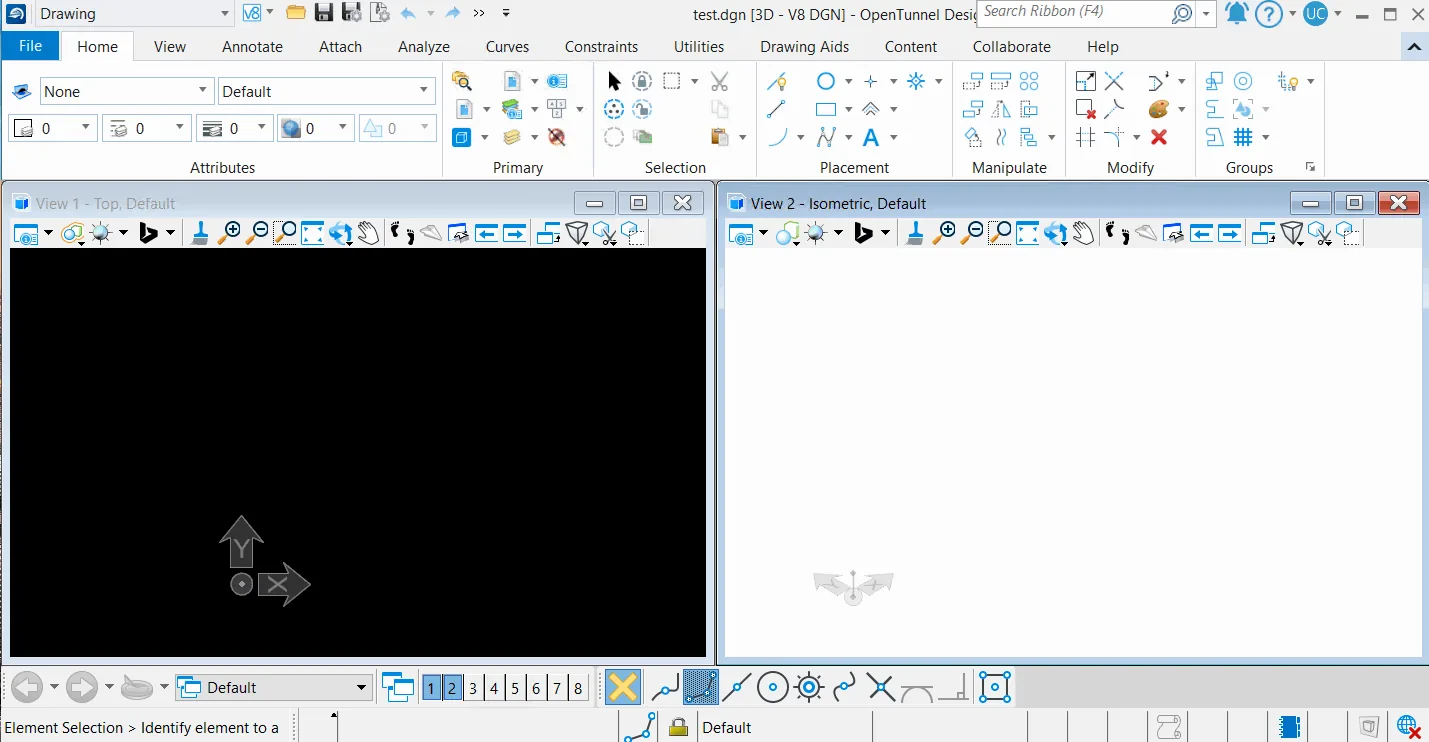This screenshot has height=742, width=1429.
Task: Click the Undo arrow button
Action: pos(408,13)
